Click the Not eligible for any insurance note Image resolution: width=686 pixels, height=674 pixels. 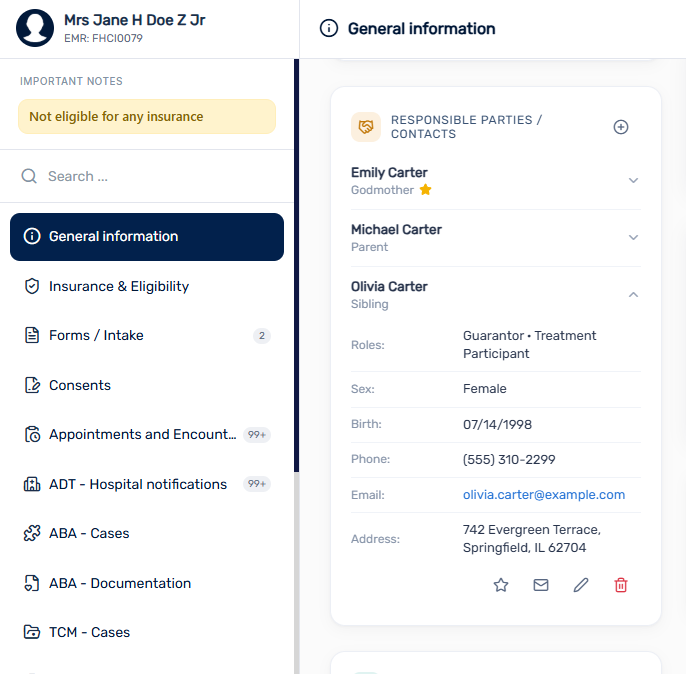[x=147, y=116]
